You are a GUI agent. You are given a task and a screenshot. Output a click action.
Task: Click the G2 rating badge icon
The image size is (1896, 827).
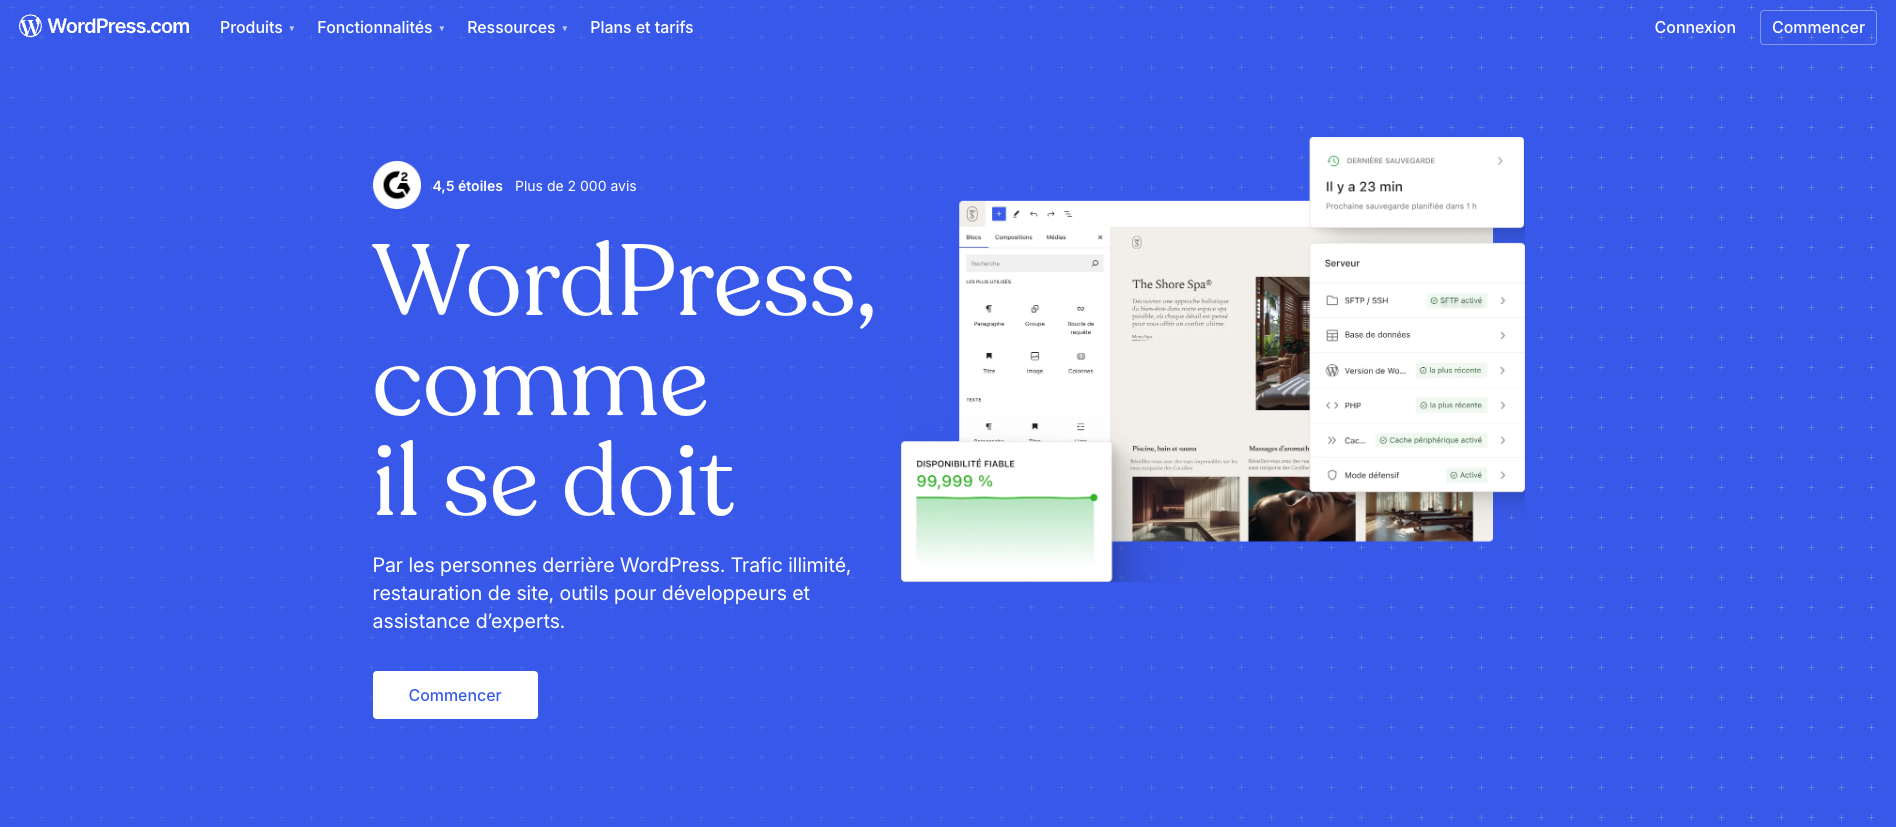(397, 185)
